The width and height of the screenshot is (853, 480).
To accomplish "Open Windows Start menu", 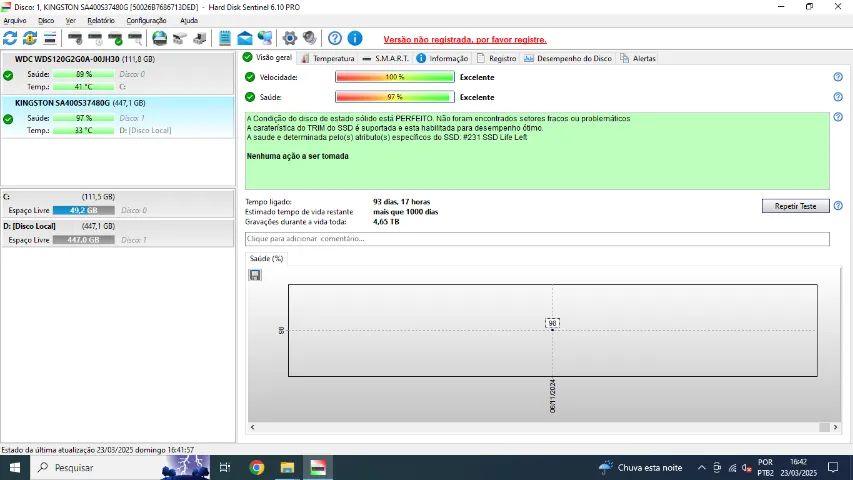I will pyautogui.click(x=15, y=467).
